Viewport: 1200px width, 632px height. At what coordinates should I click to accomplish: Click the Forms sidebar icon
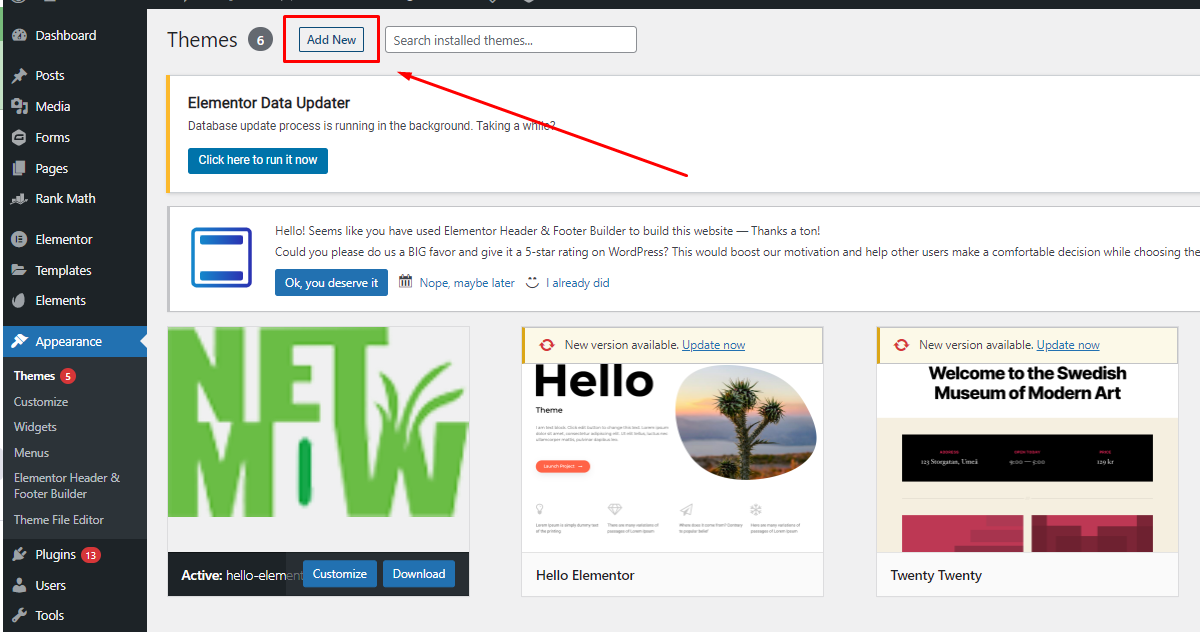(x=19, y=137)
